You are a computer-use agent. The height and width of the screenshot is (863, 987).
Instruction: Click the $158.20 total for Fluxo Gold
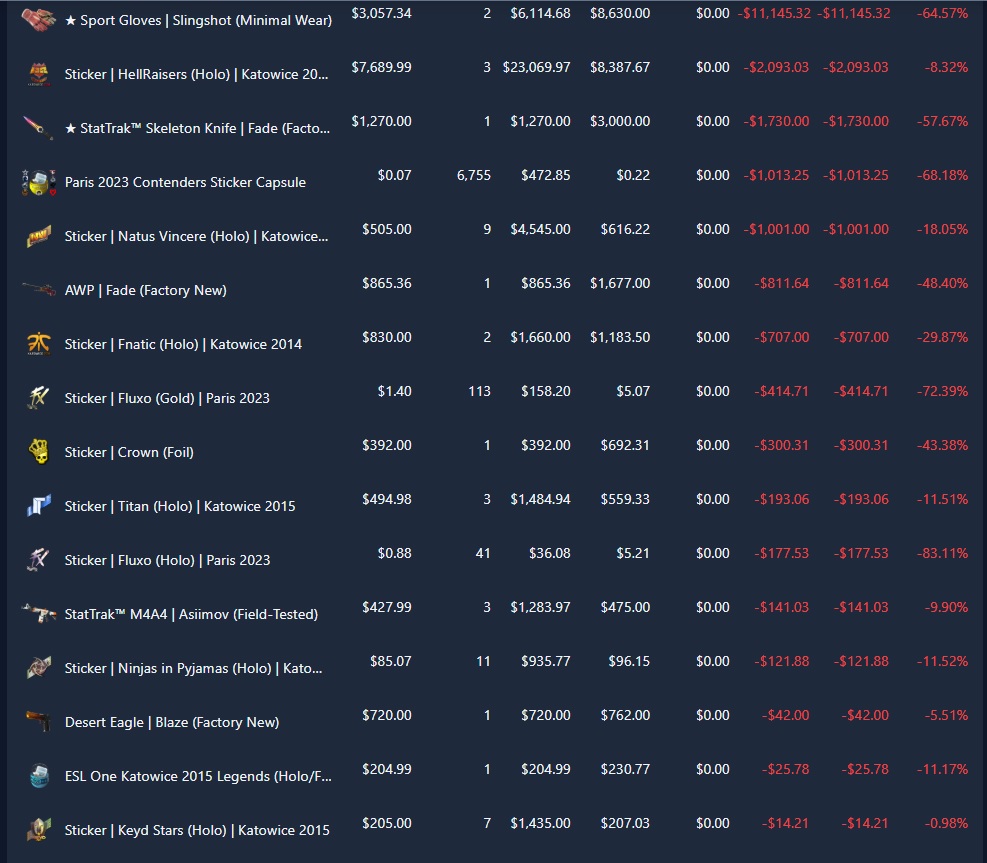(x=546, y=392)
